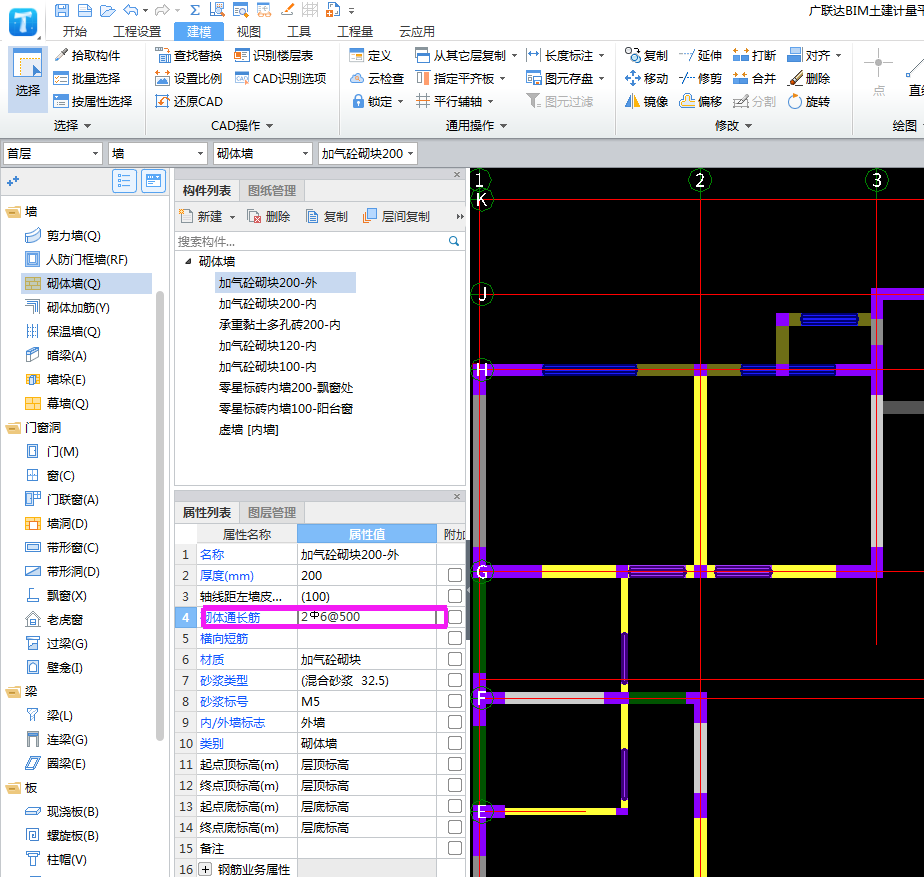Select 加气砼砌块200-内 in component list

(x=268, y=304)
